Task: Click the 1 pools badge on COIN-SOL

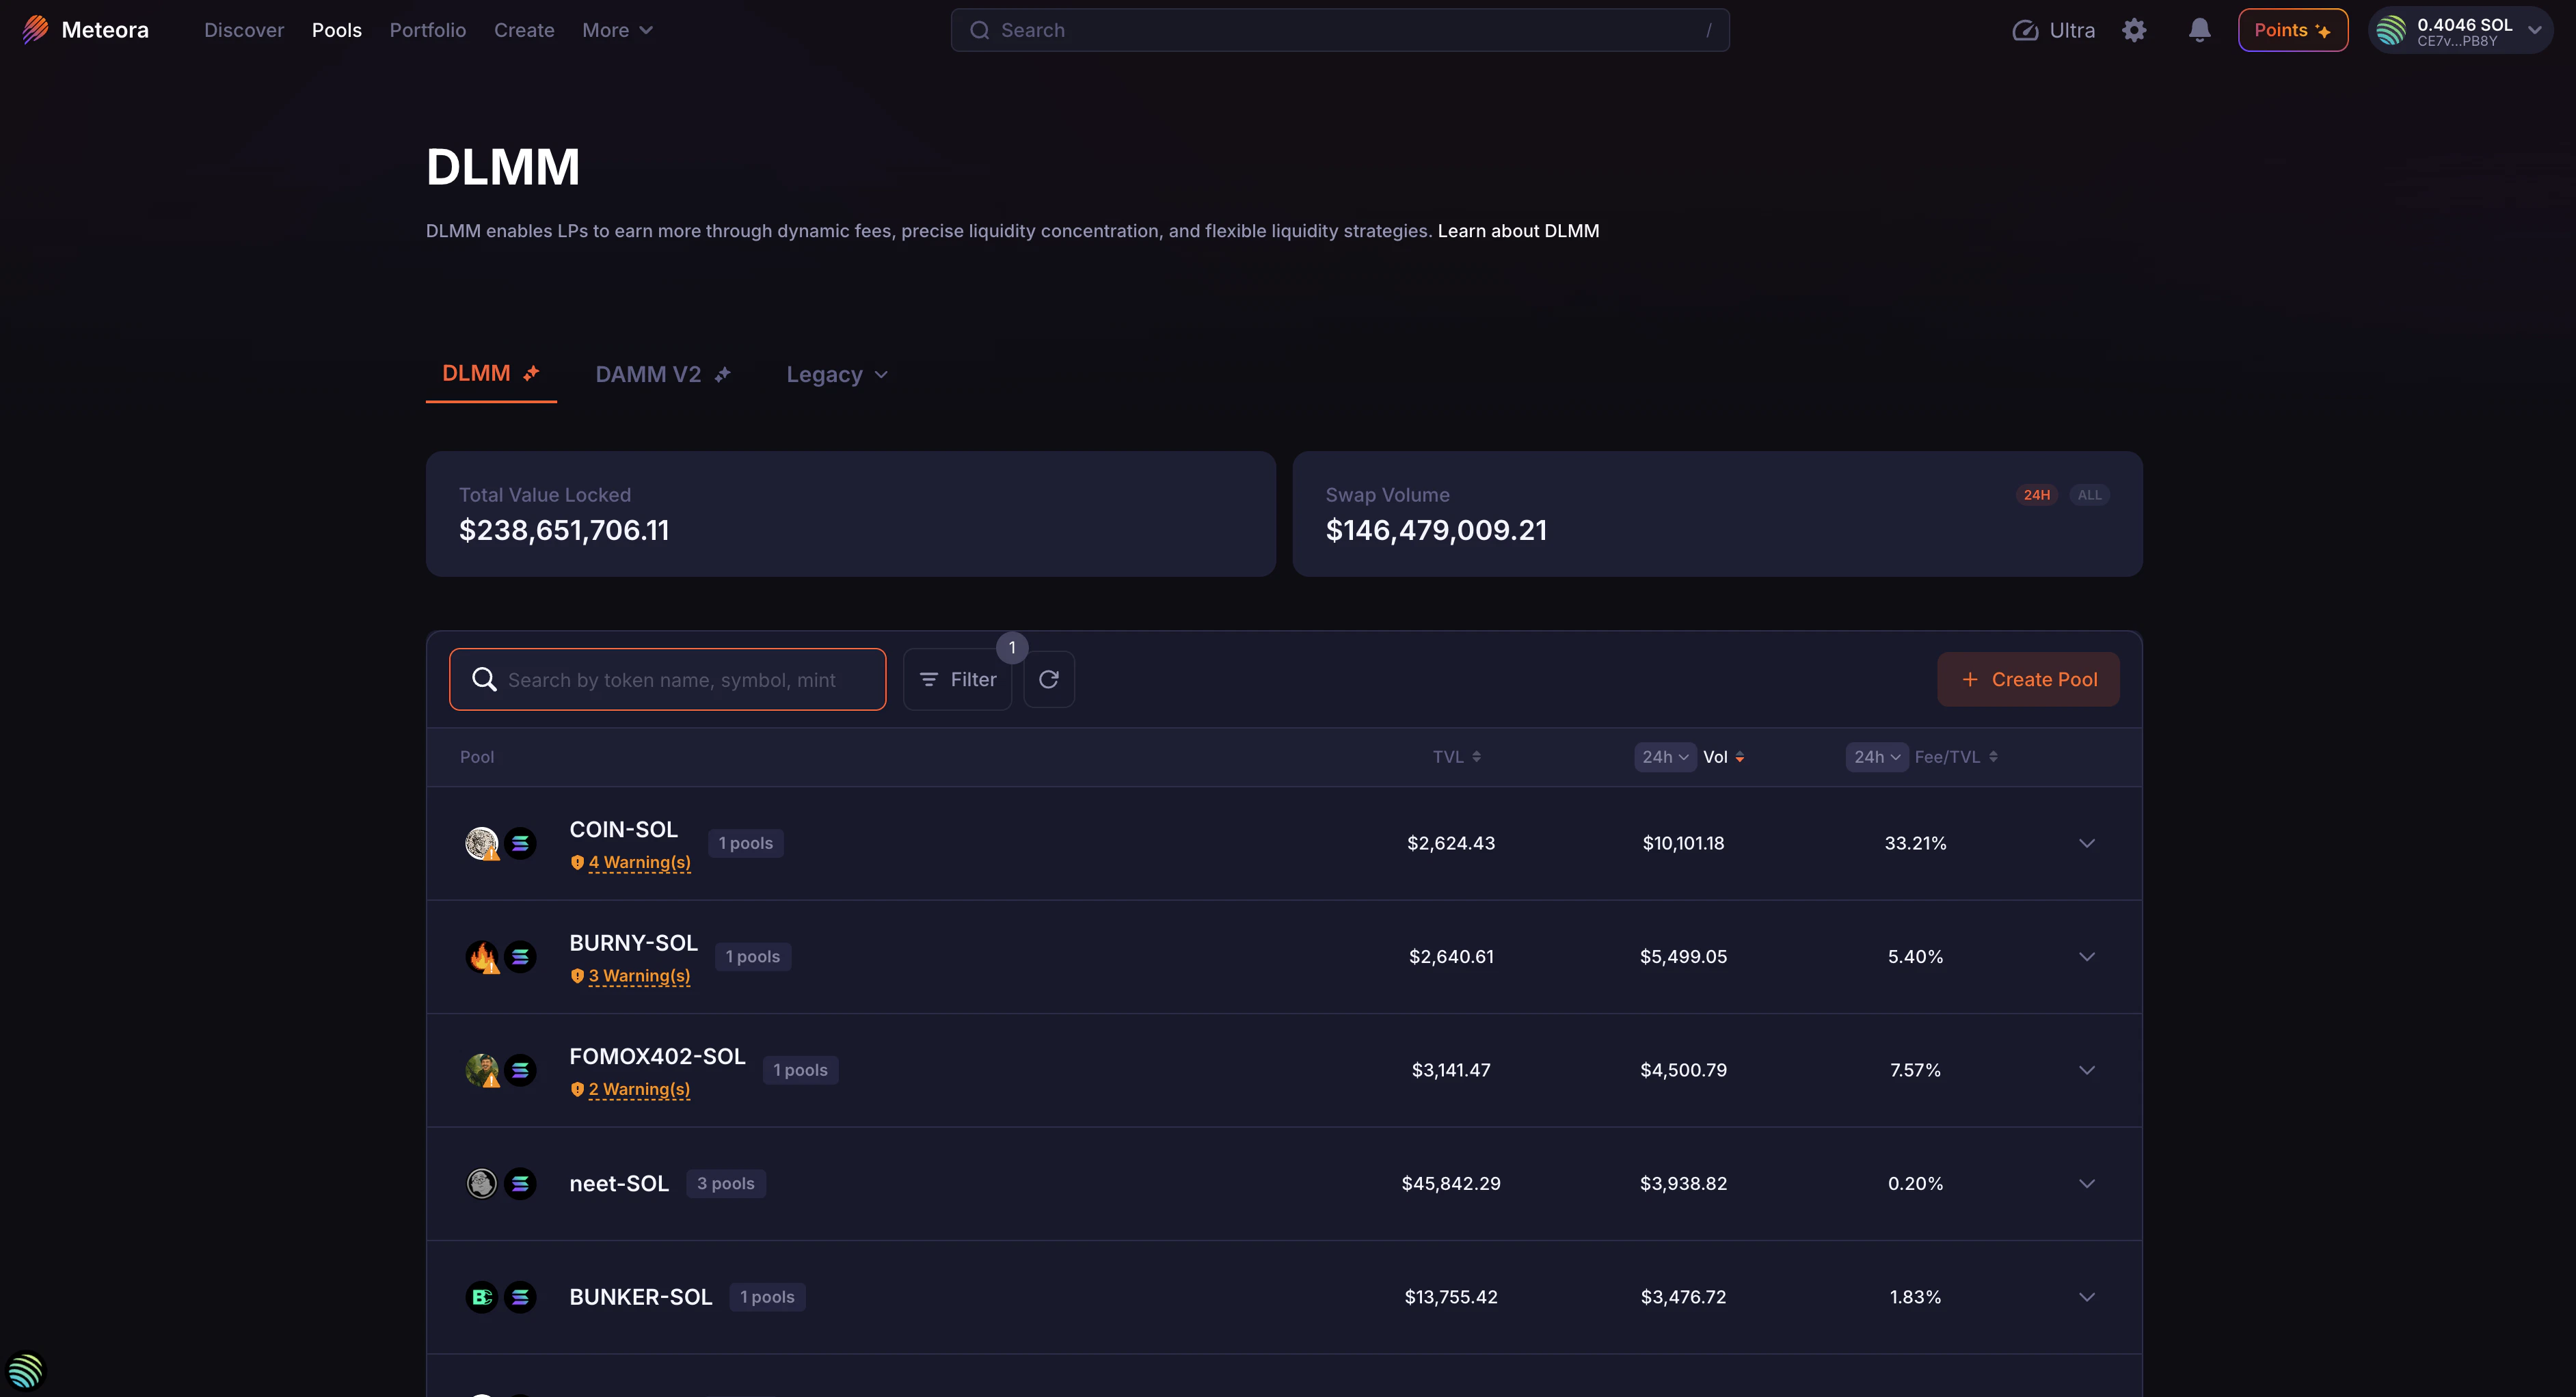Action: (746, 843)
